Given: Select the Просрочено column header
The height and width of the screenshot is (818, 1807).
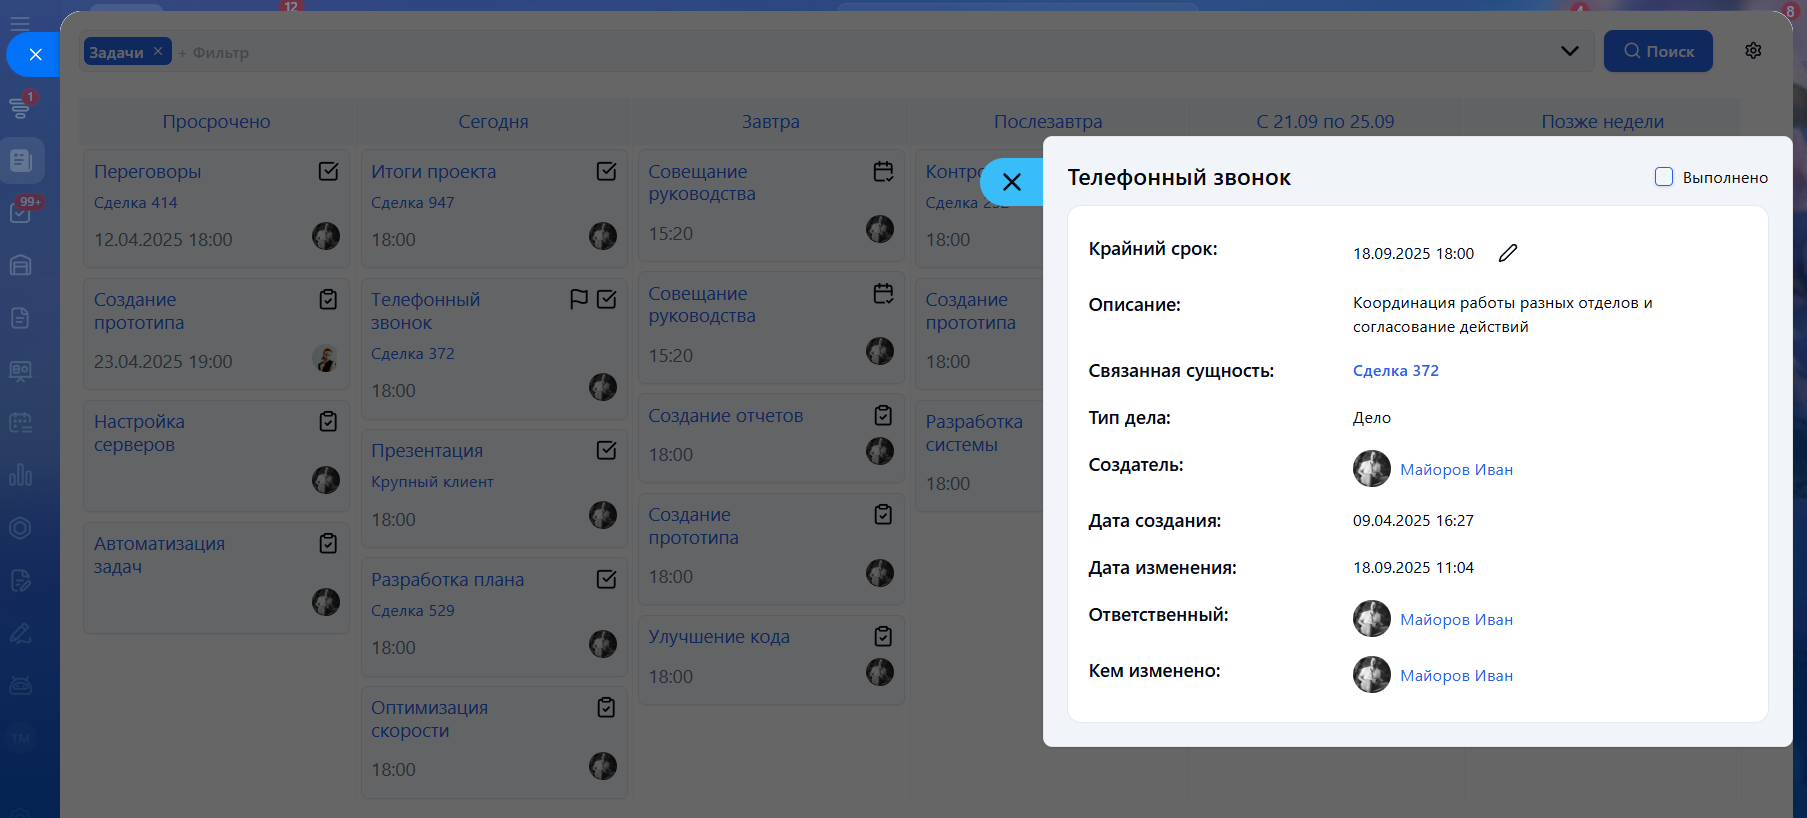Looking at the screenshot, I should (216, 122).
